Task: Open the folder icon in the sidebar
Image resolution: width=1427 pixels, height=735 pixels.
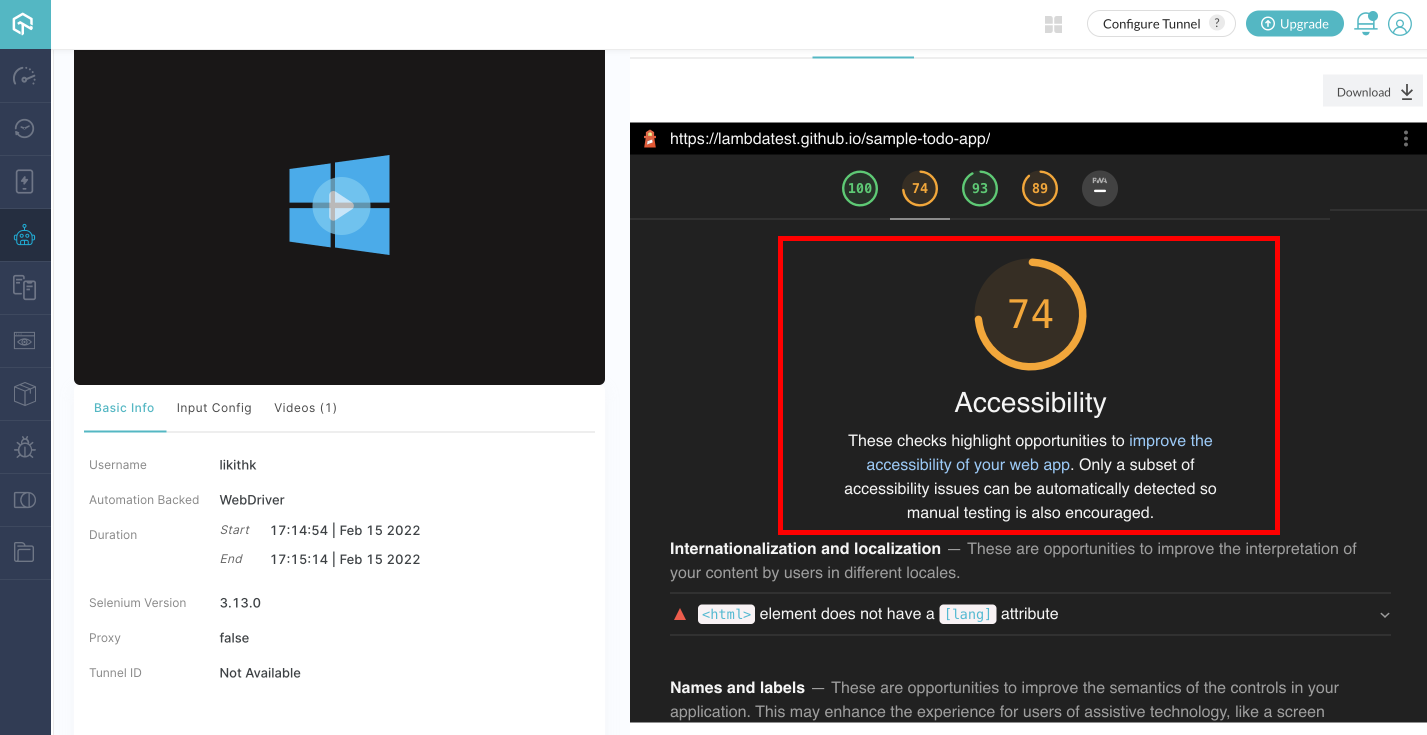Action: click(25, 552)
